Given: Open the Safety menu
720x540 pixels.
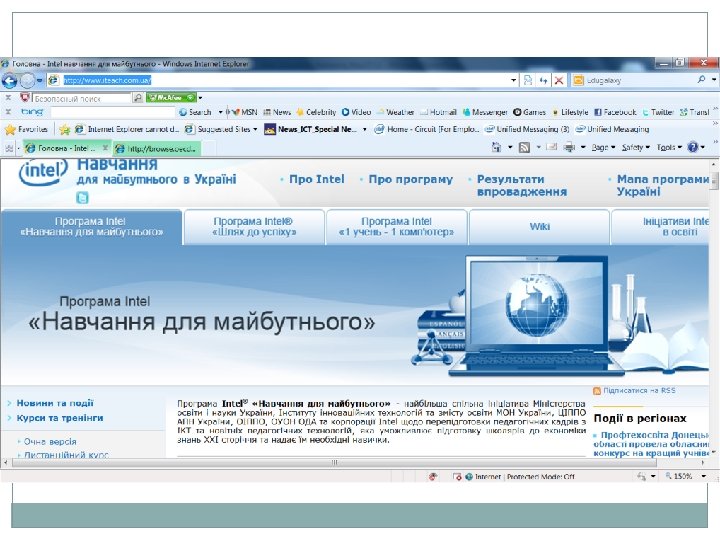Looking at the screenshot, I should (x=636, y=147).
